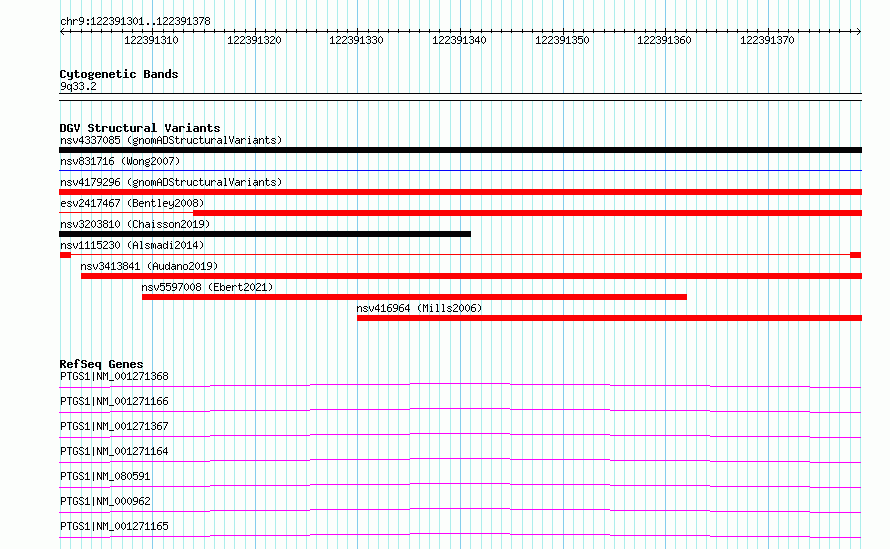
Task: Select the 9q33.2 band label
Action: (x=78, y=86)
